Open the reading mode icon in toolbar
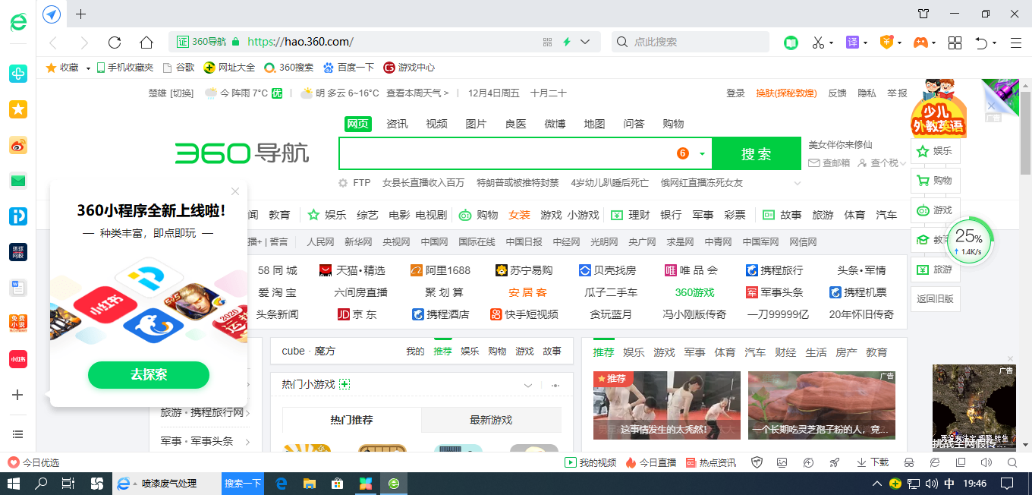The image size is (1032, 495). 790,43
